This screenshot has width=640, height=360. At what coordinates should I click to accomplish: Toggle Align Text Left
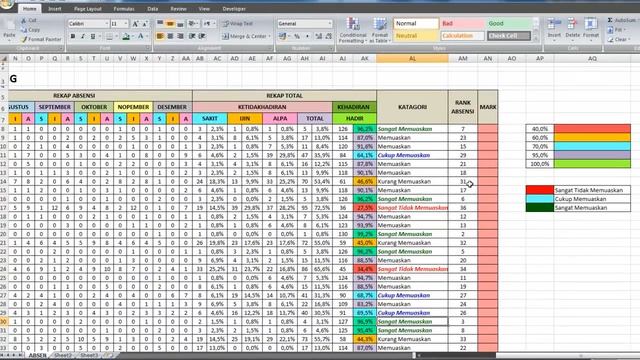click(160, 36)
